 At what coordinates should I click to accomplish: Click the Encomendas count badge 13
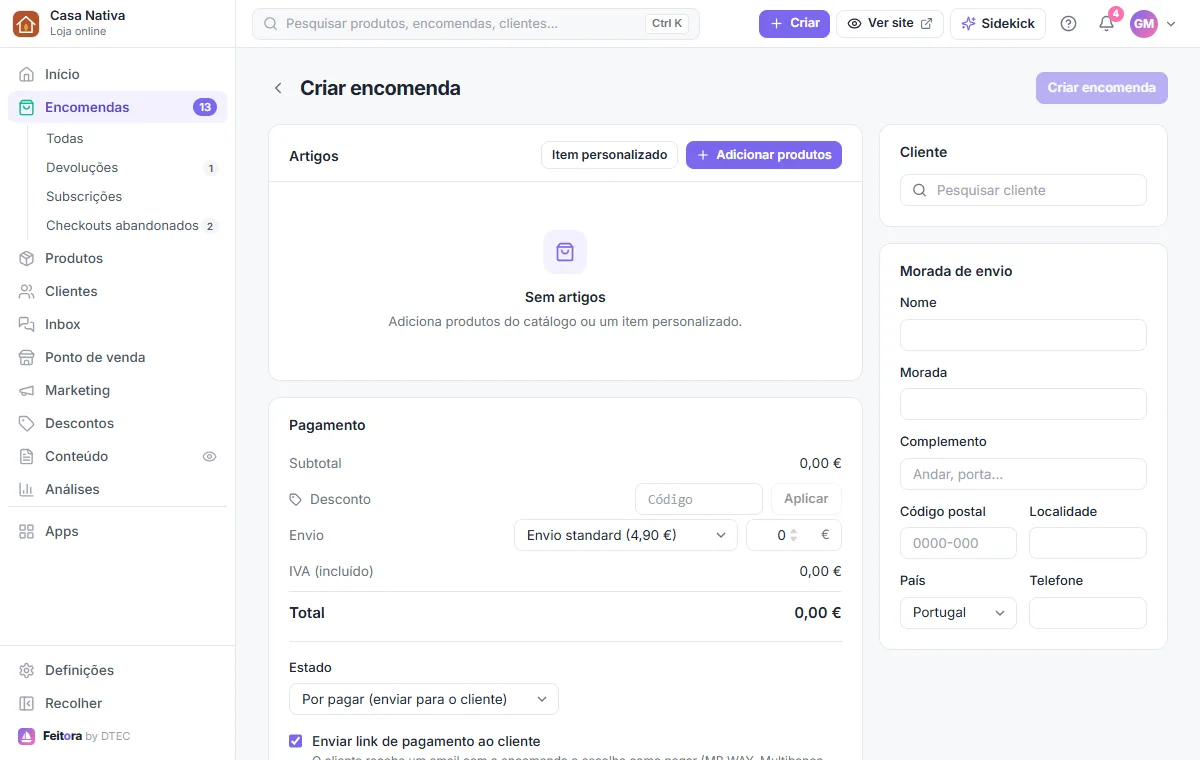click(205, 107)
